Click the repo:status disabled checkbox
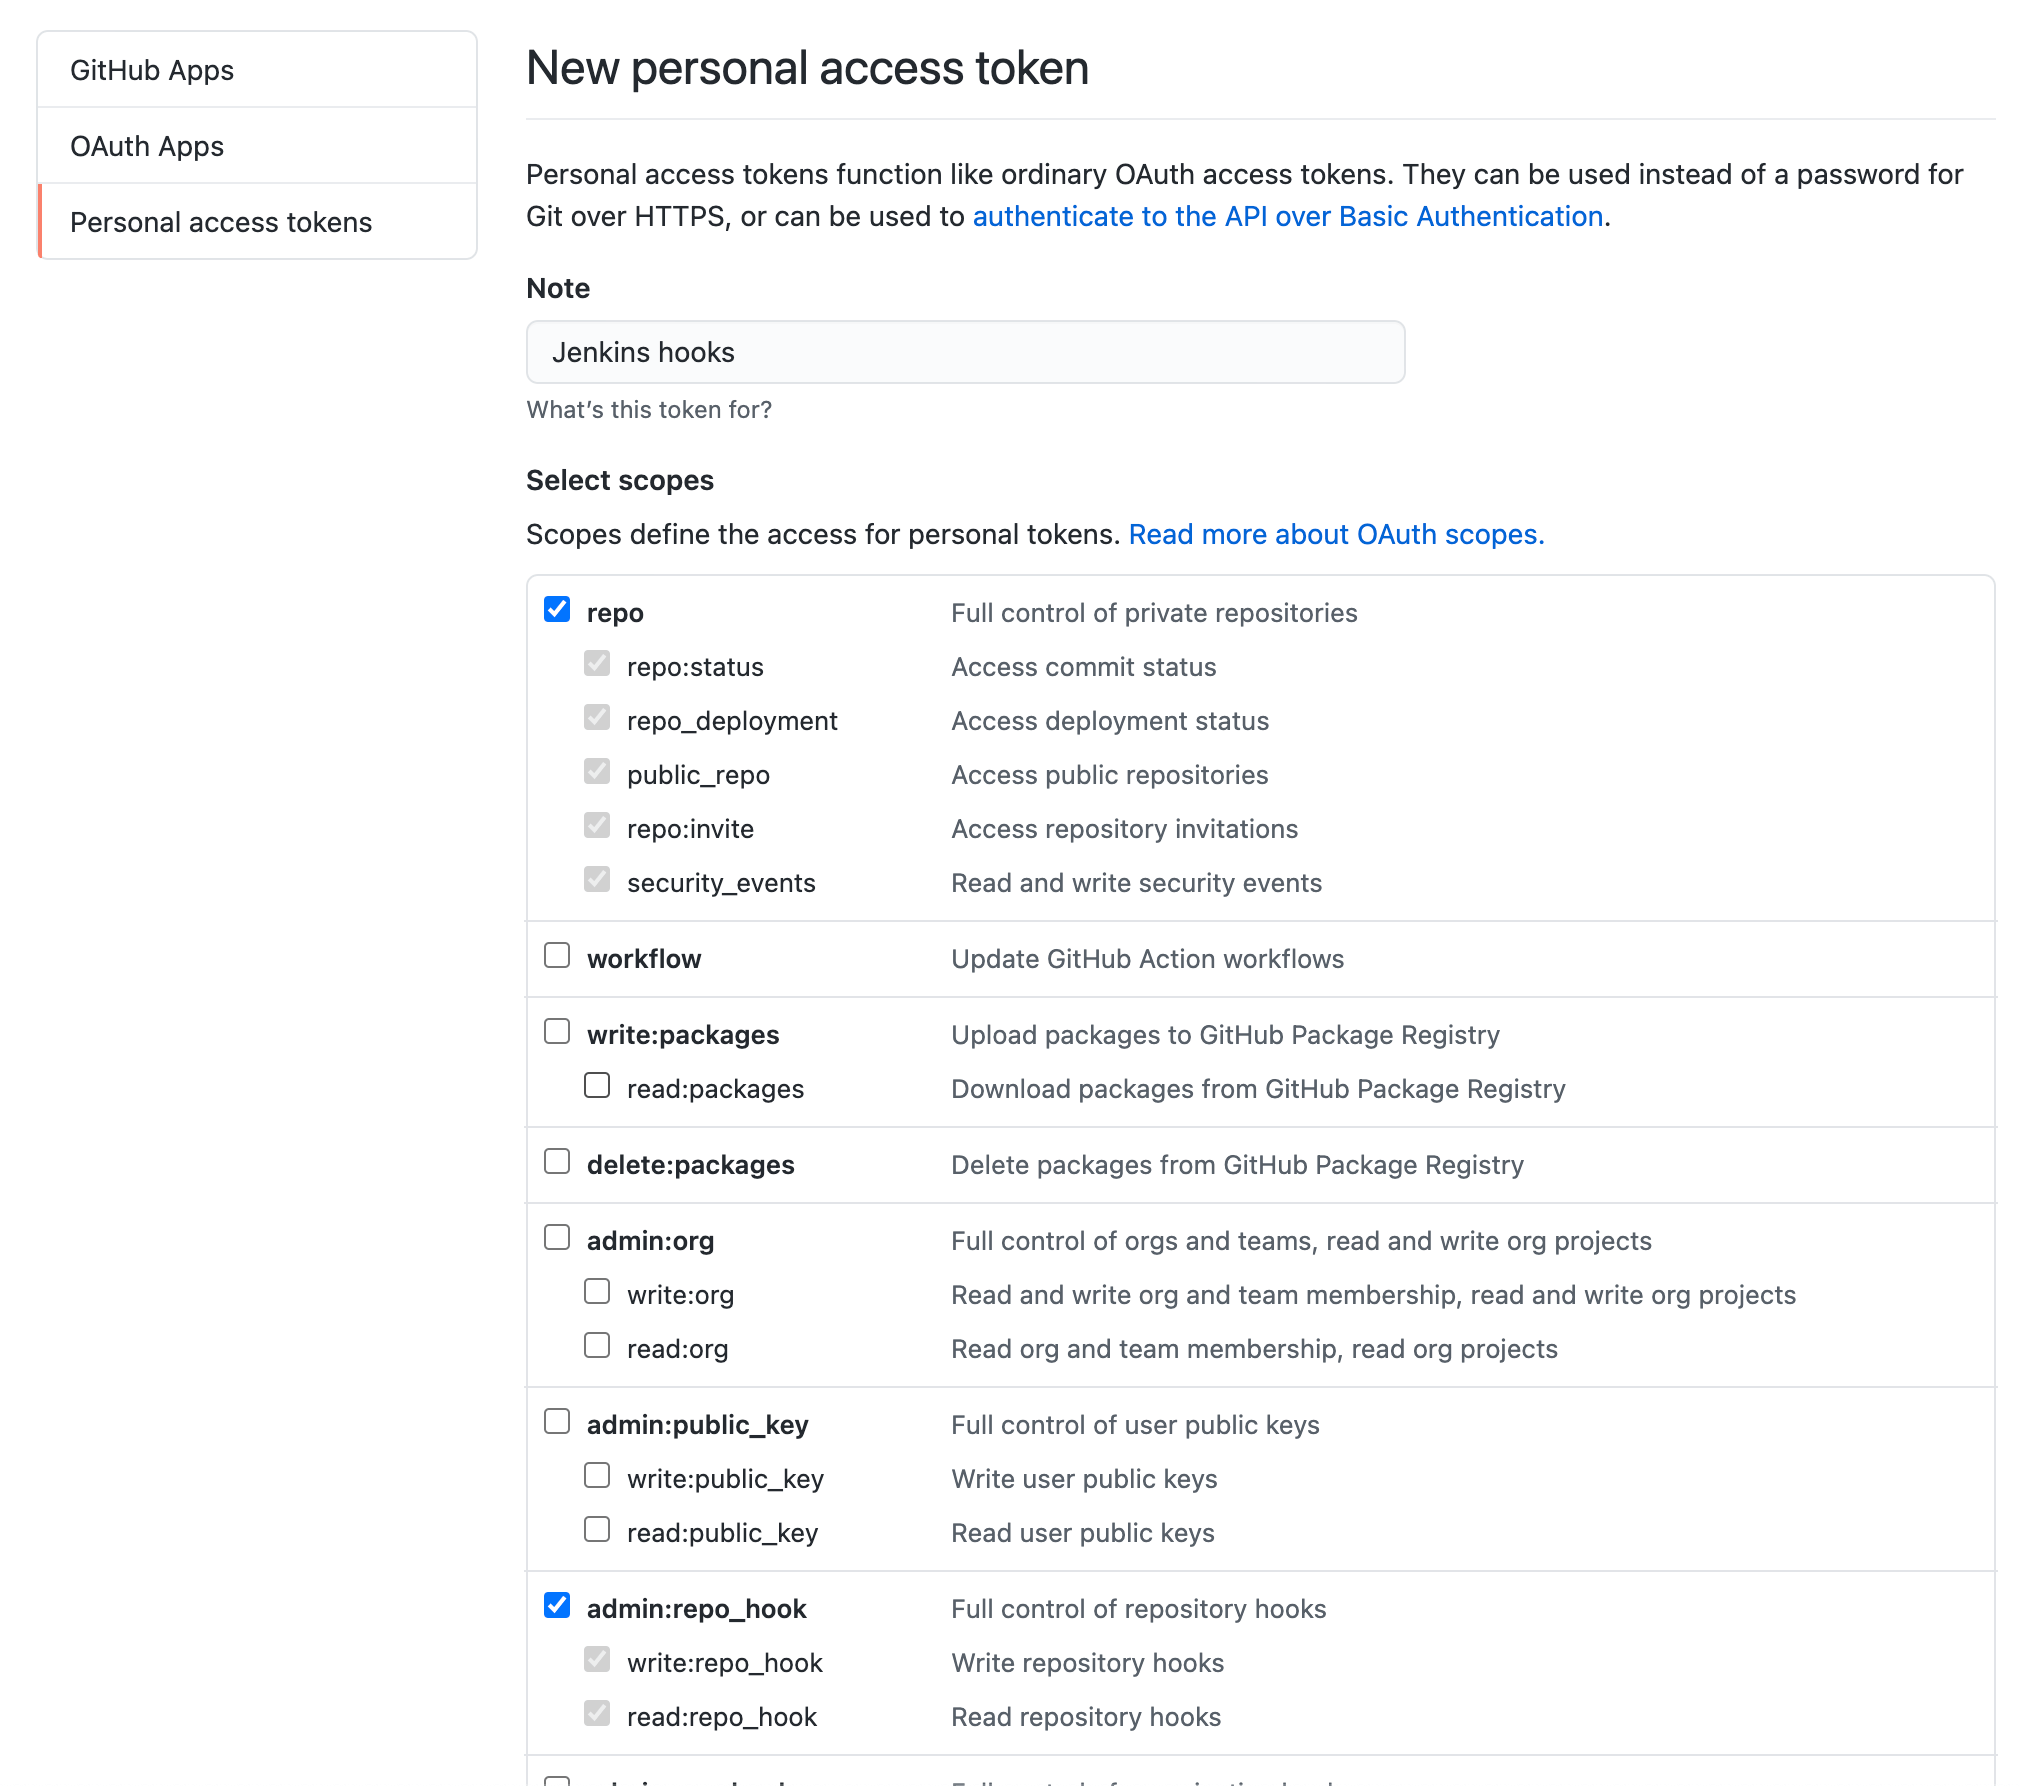This screenshot has height=1786, width=2020. coord(597,664)
